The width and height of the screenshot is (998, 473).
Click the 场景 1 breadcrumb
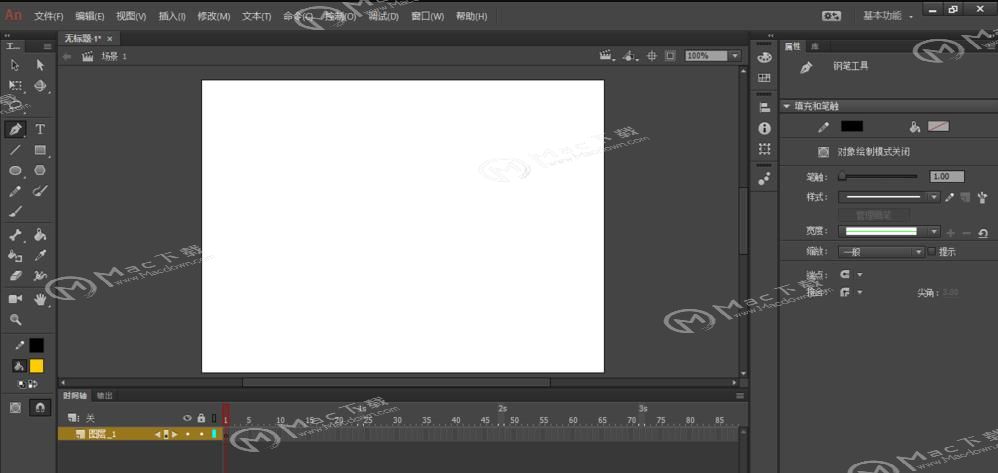114,56
